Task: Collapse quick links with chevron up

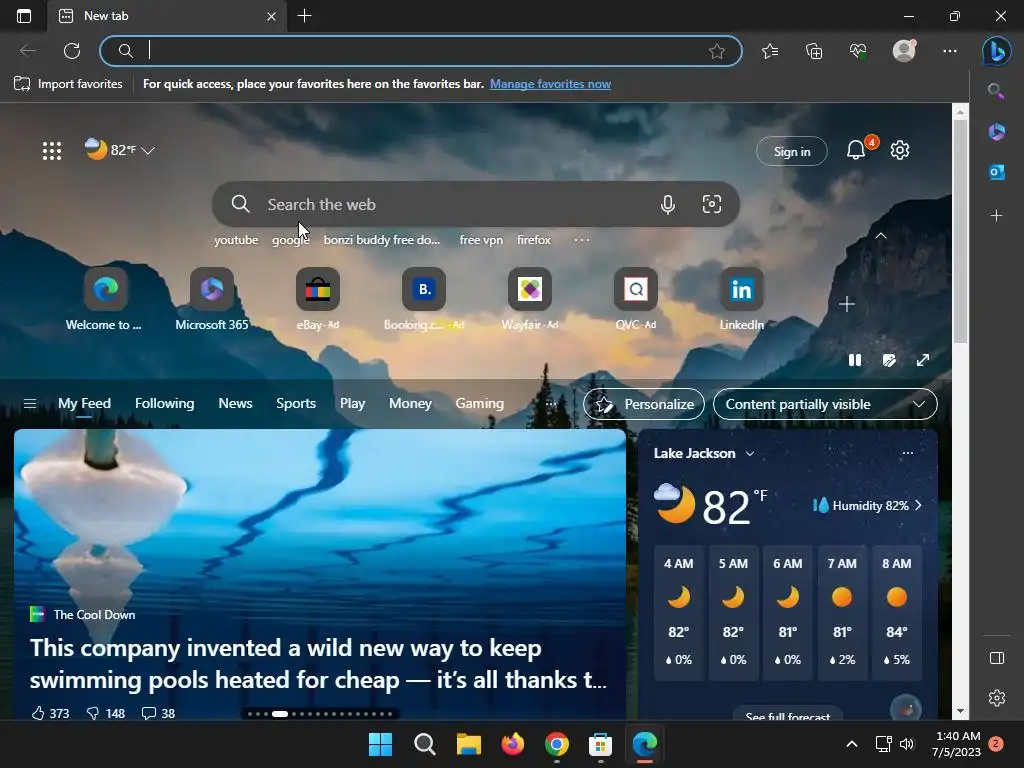Action: (x=881, y=236)
